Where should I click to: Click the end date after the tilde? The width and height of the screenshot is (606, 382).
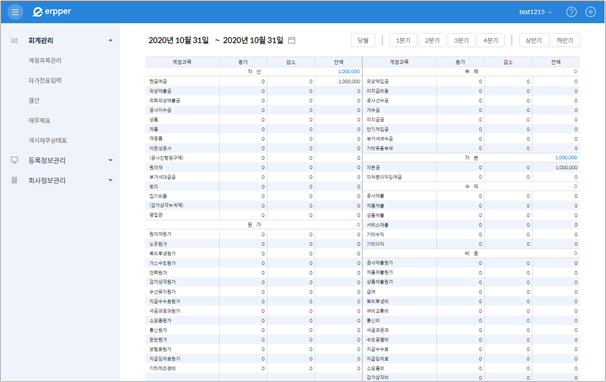[253, 40]
